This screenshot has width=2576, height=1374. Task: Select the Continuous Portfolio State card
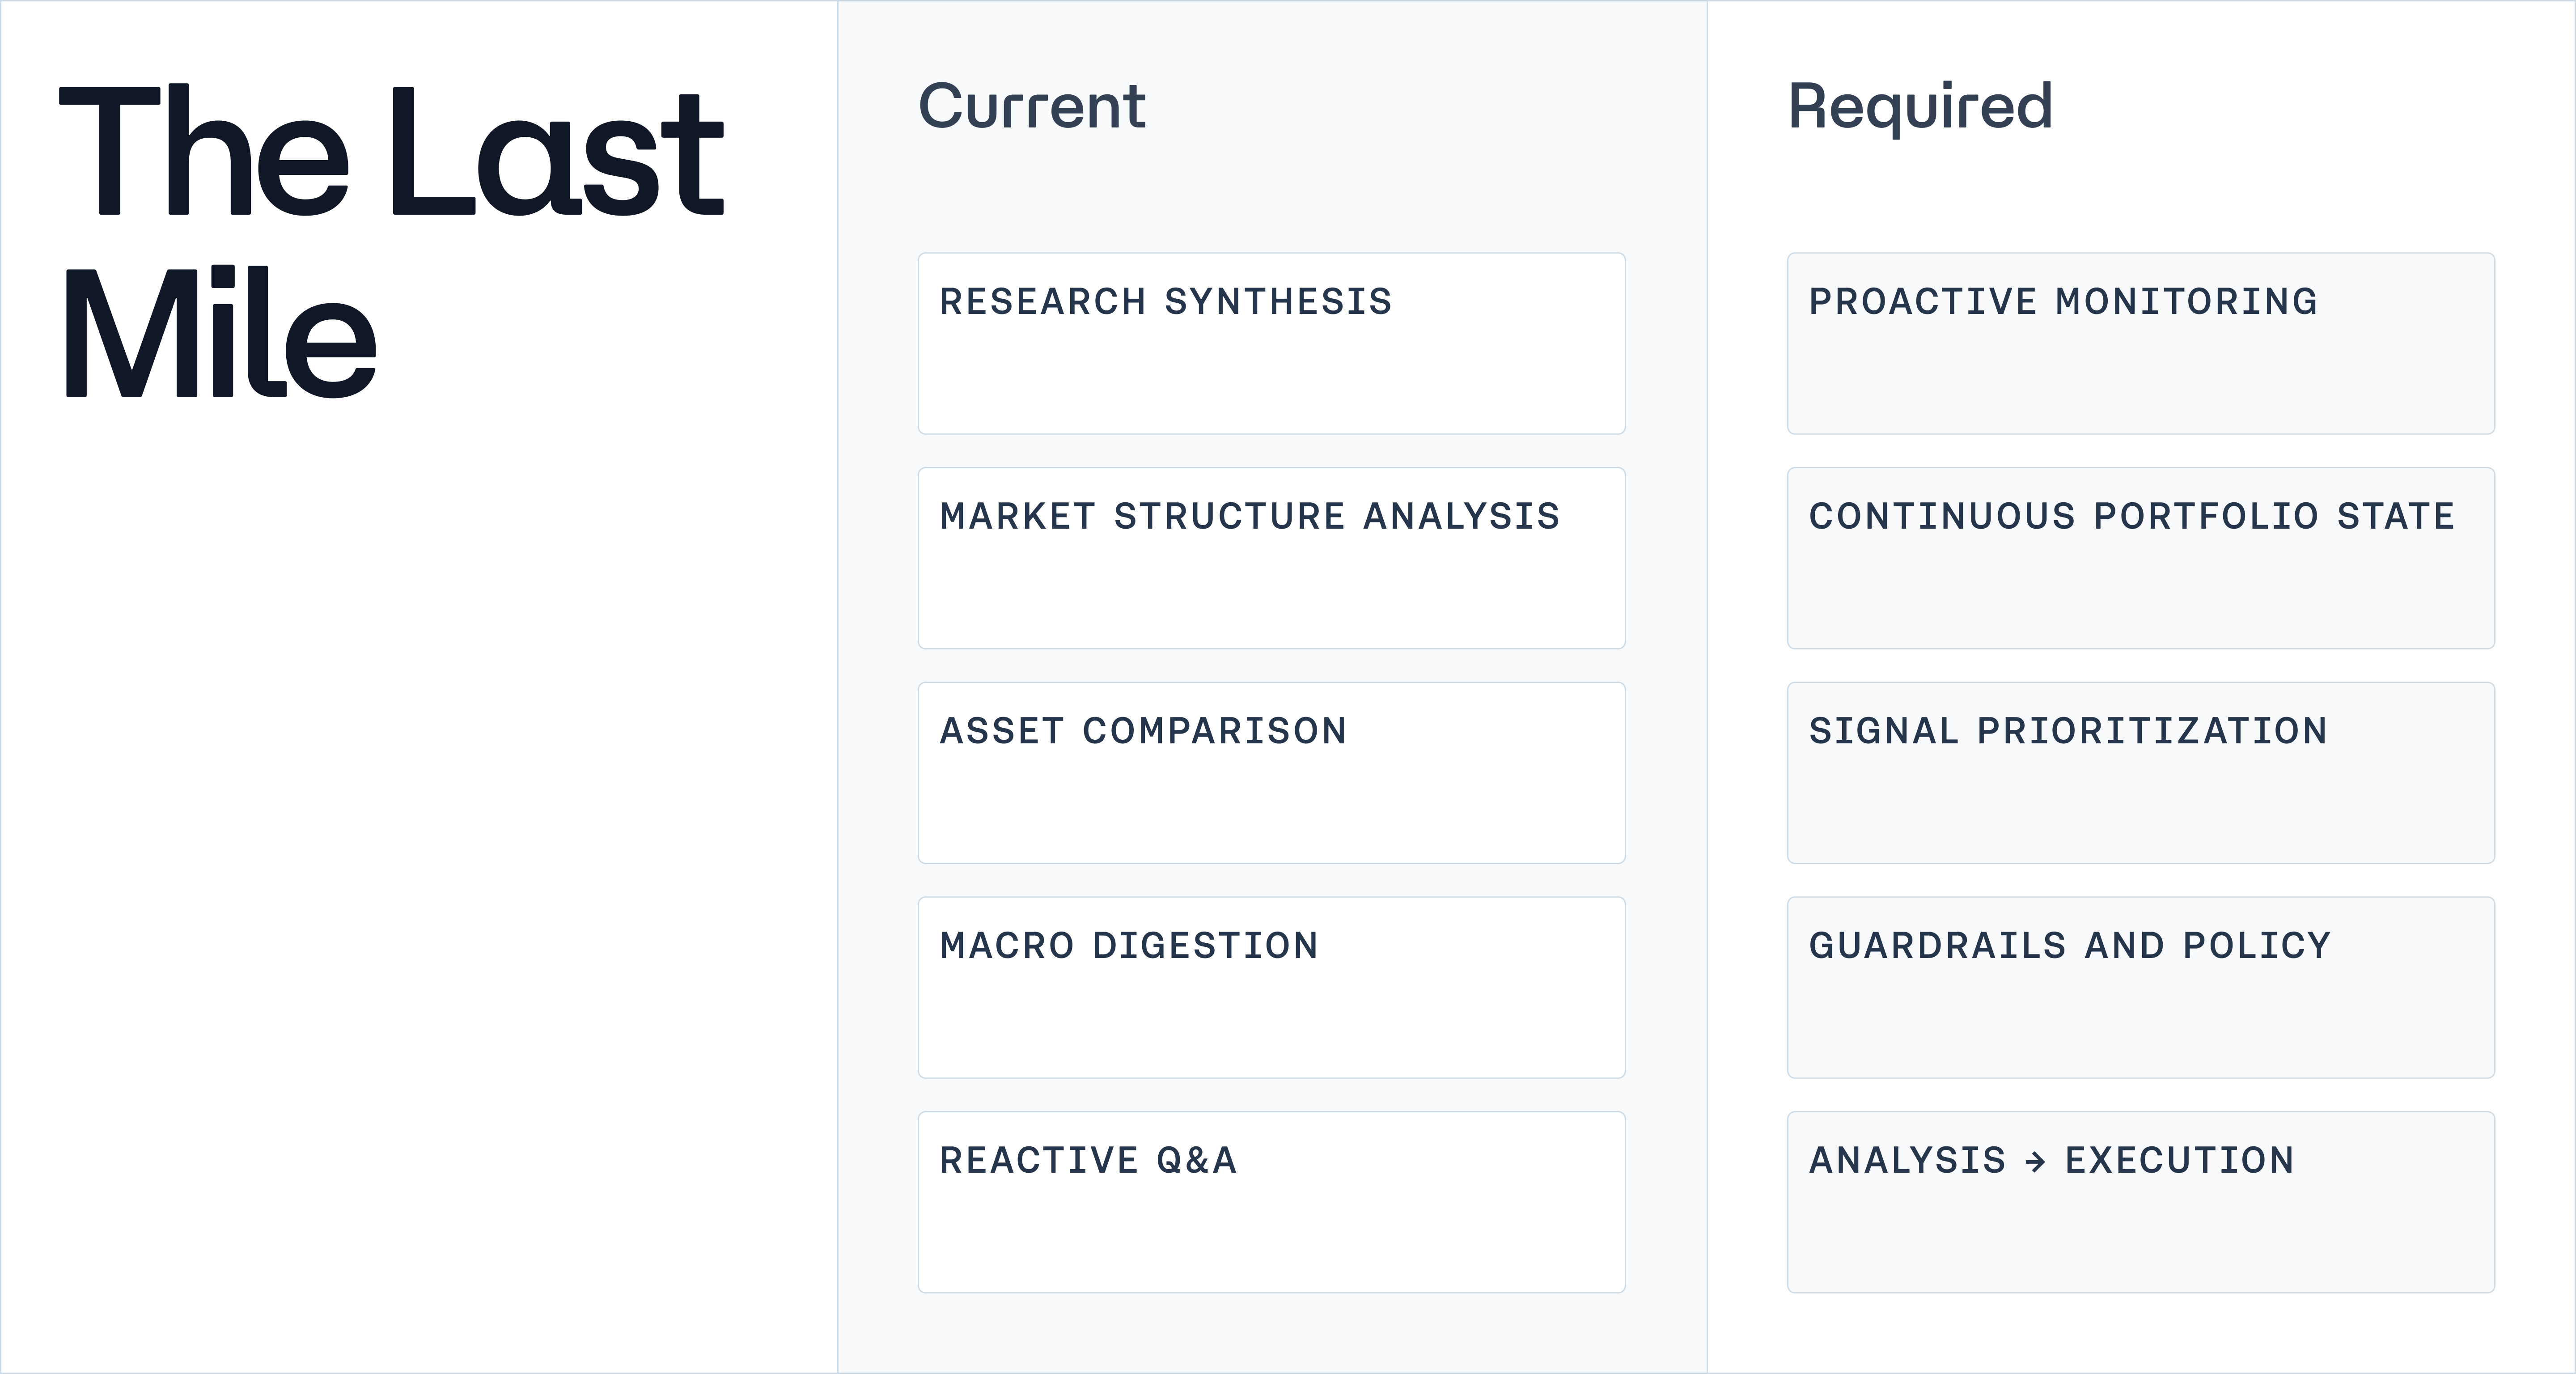(x=2140, y=558)
